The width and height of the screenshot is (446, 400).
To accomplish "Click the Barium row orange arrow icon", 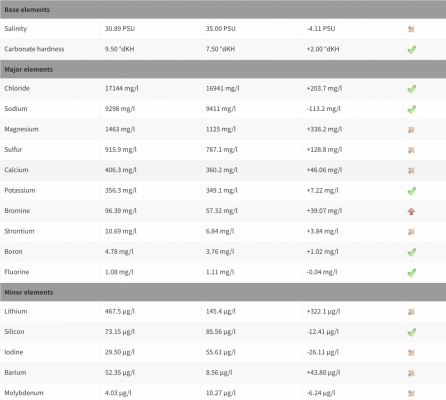I will [411, 373].
